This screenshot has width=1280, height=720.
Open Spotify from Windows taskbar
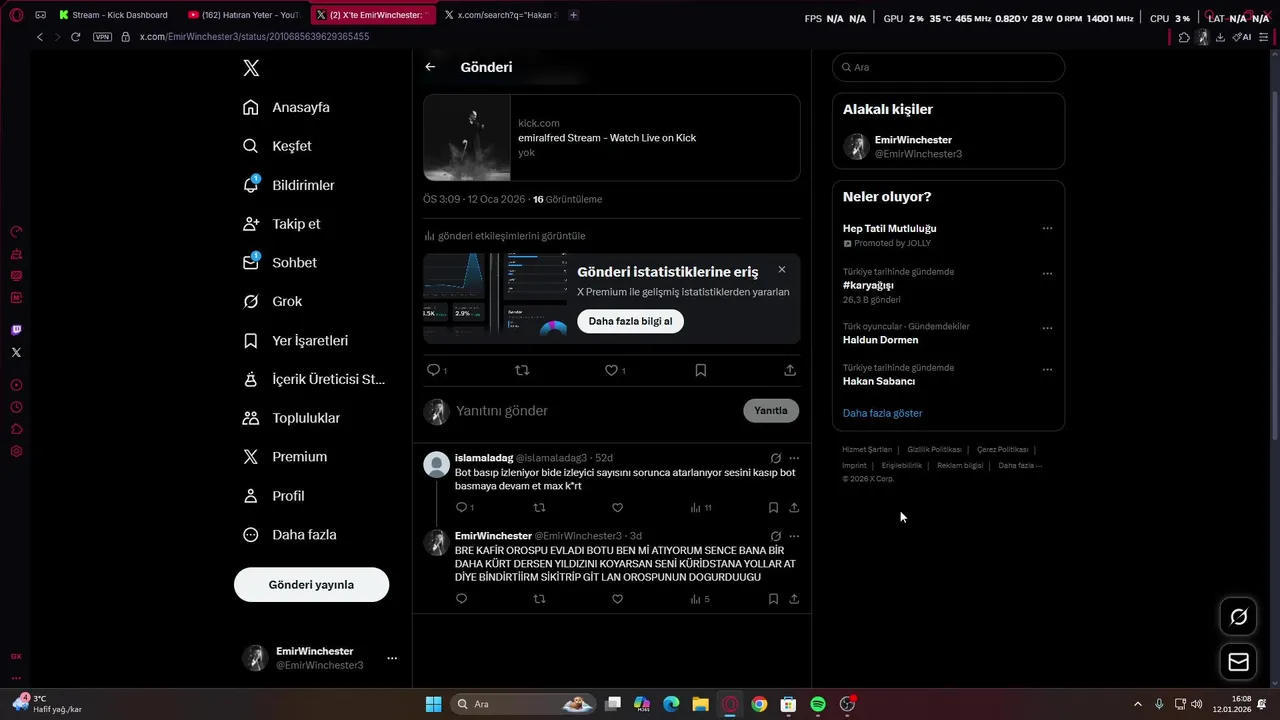pos(818,704)
